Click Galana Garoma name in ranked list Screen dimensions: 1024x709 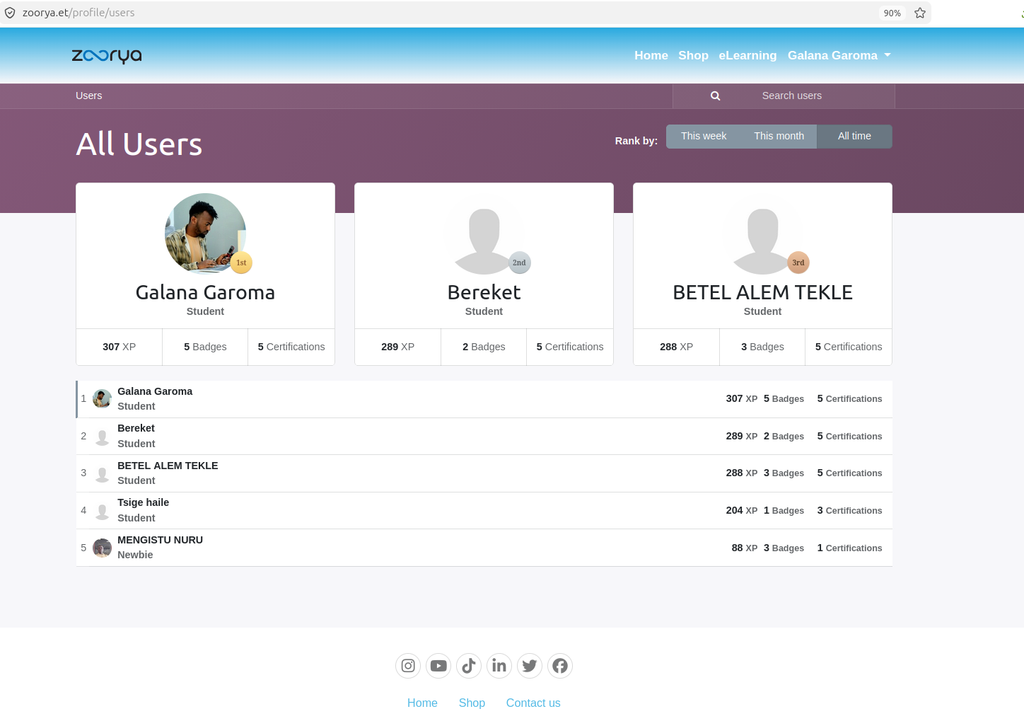(155, 391)
